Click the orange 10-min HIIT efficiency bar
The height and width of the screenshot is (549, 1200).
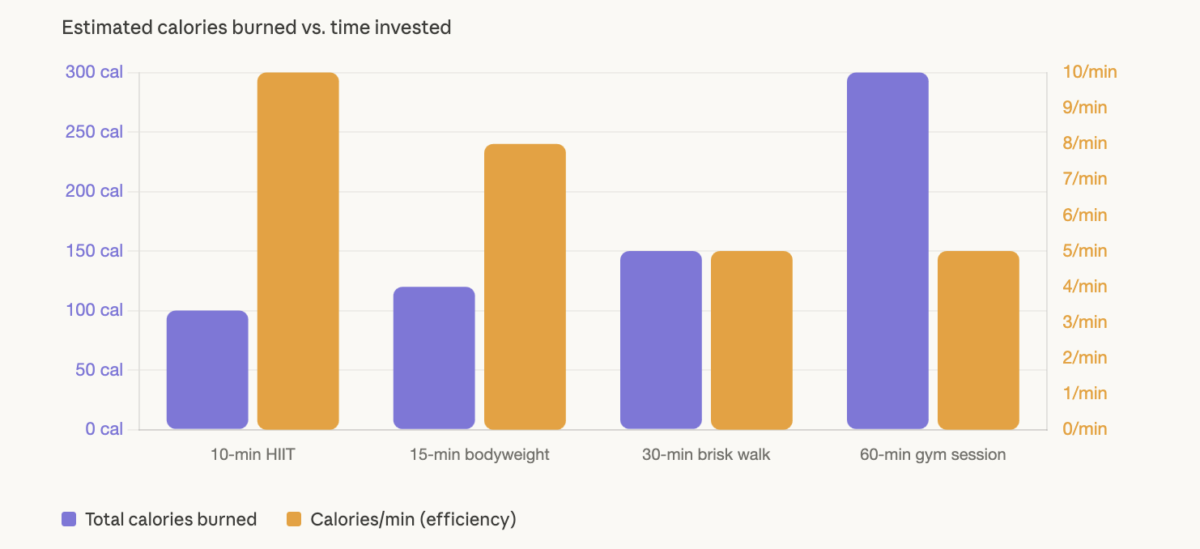298,251
